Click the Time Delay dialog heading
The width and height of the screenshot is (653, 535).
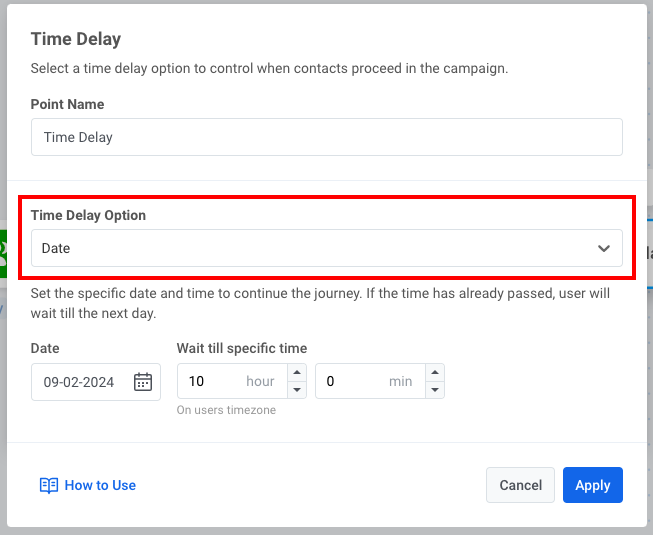coord(76,39)
